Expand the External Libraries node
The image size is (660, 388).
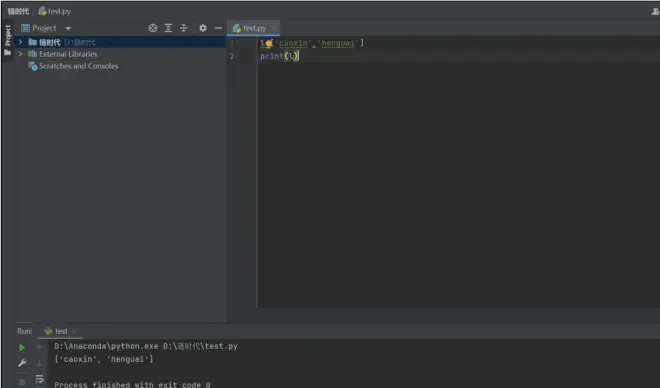click(x=20, y=54)
